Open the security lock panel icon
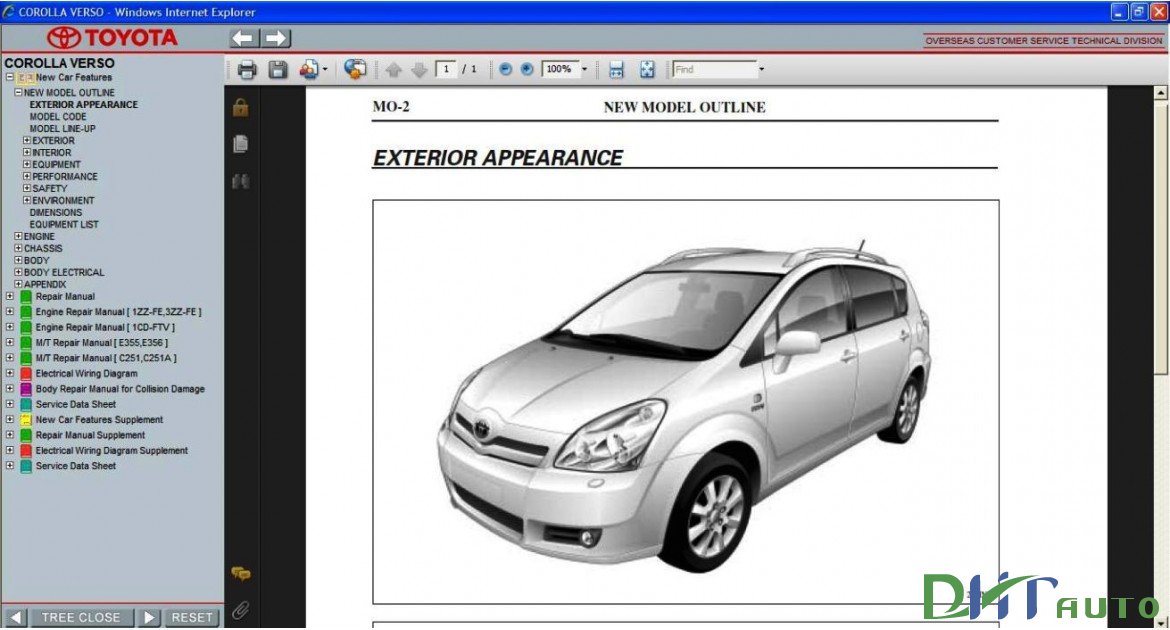1170x630 pixels. click(x=240, y=107)
